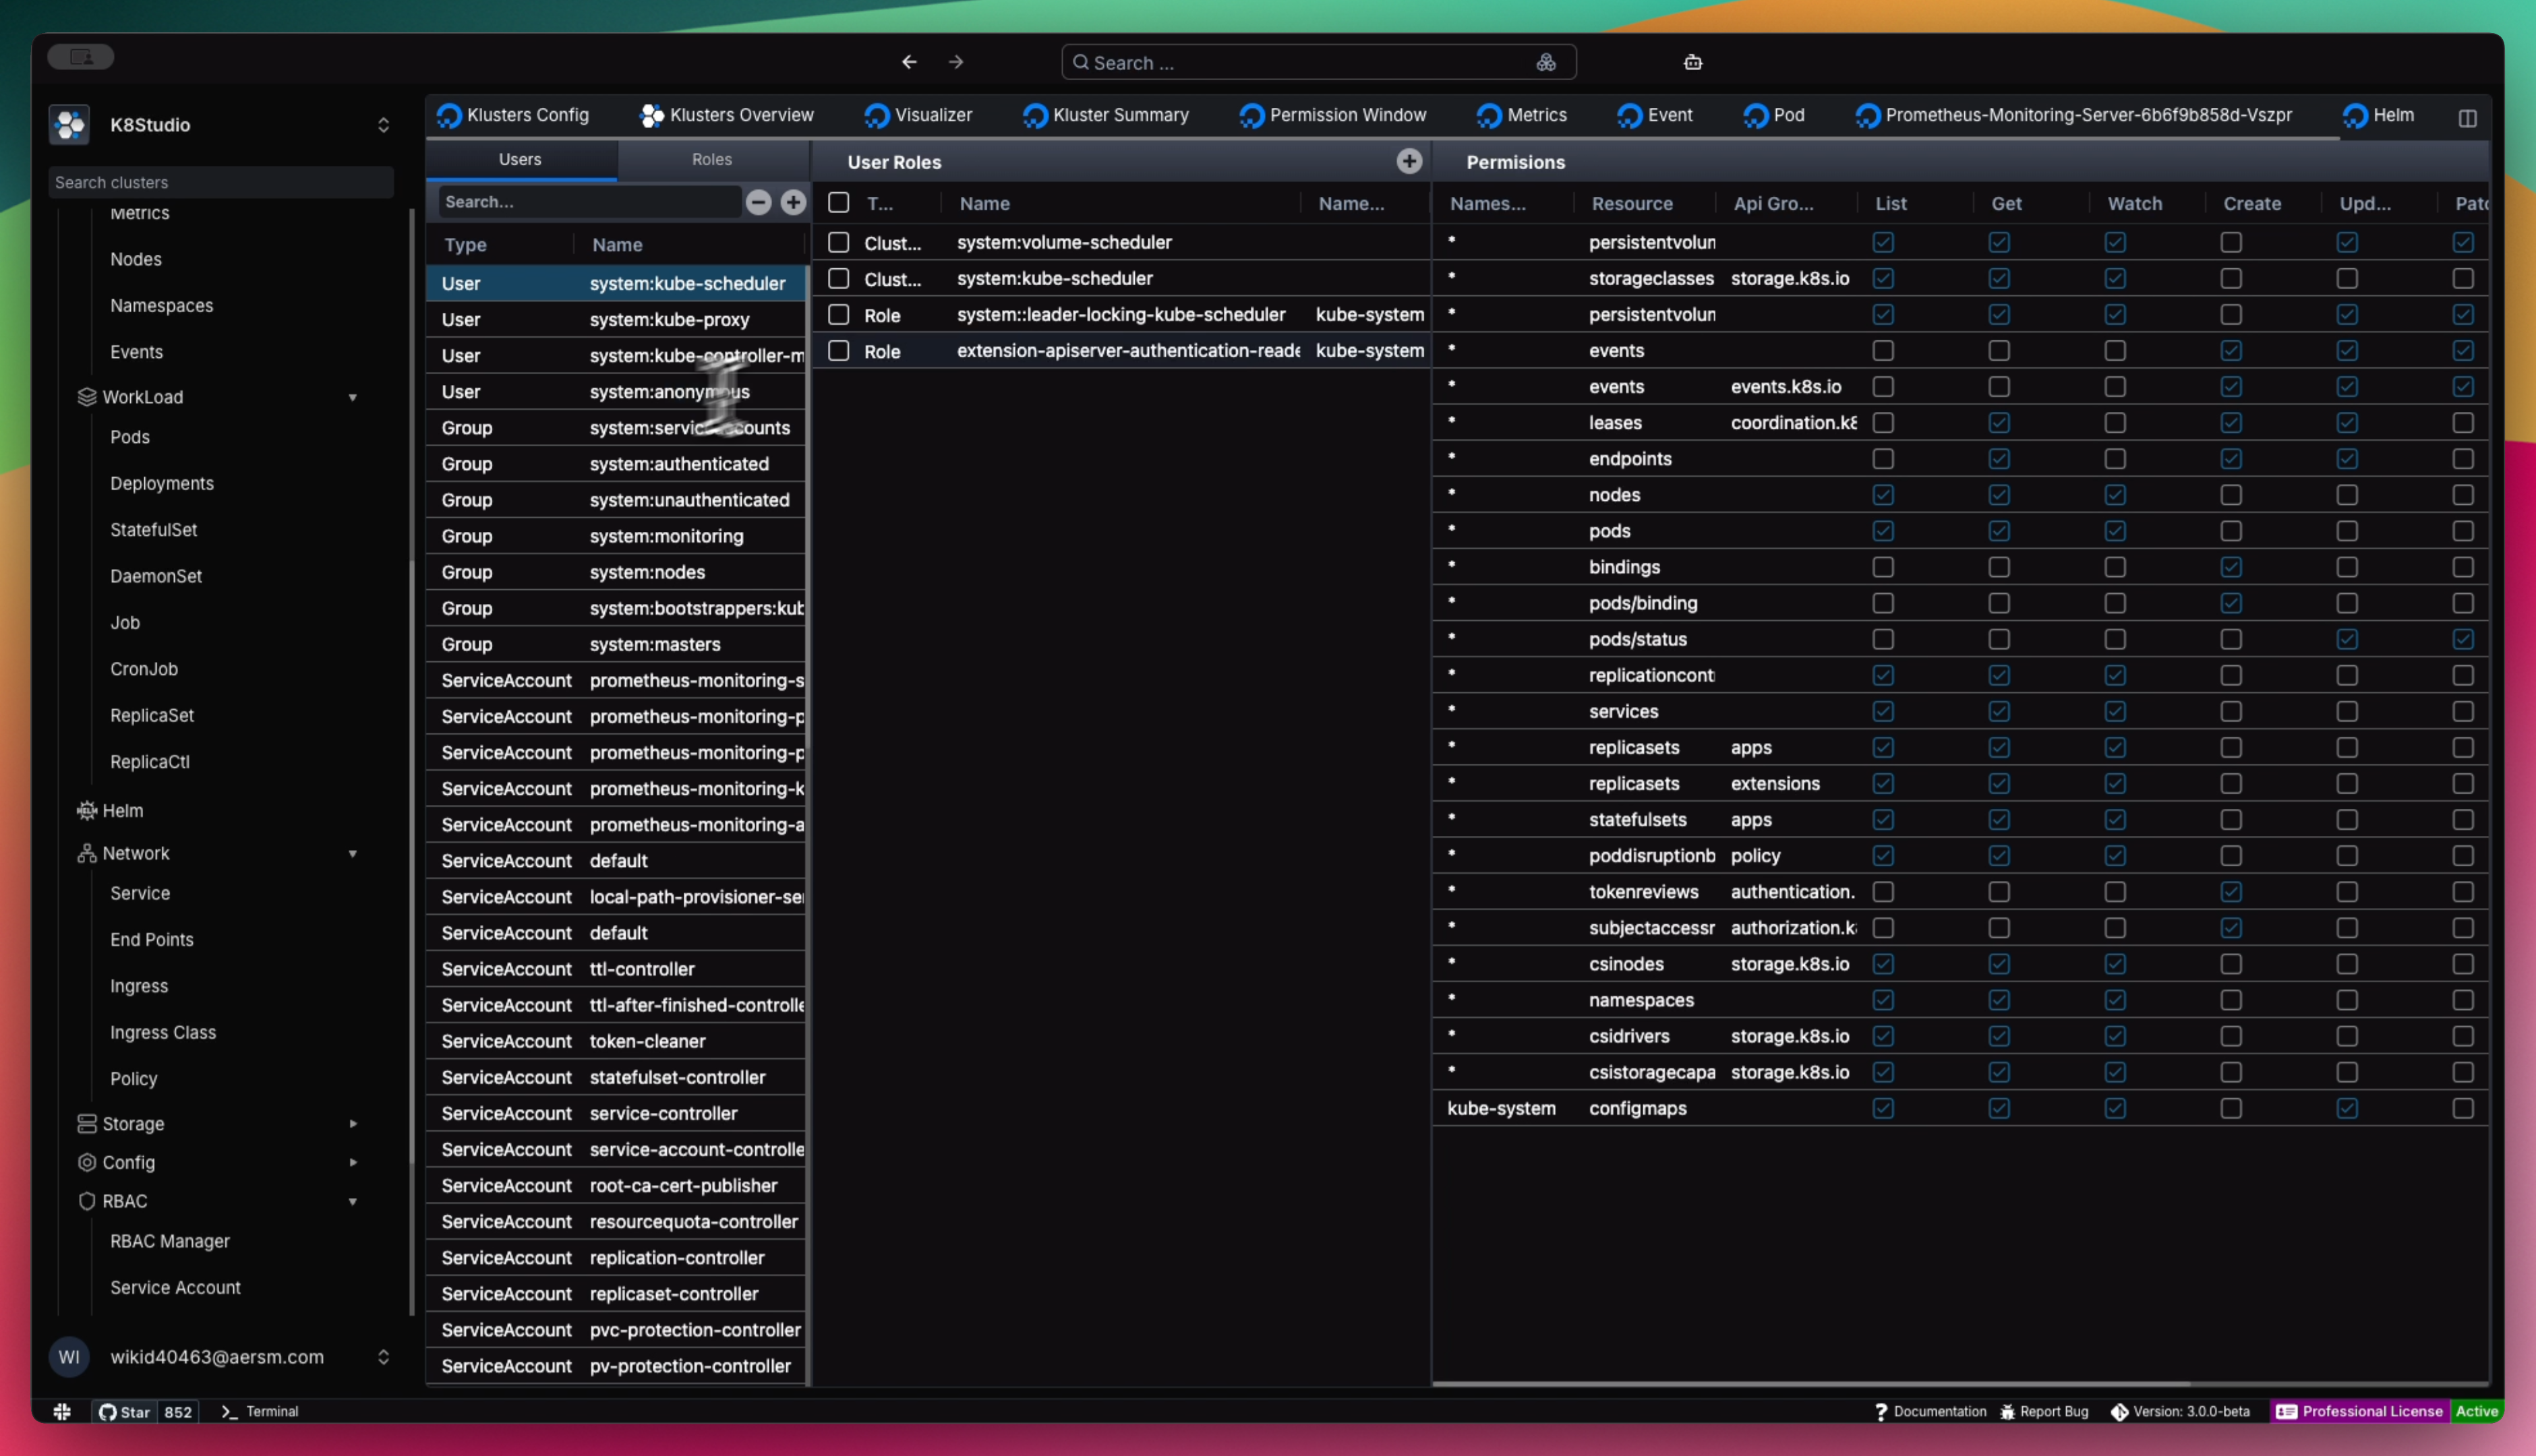2536x1456 pixels.
Task: Open the Permission Window tab
Action: (1333, 115)
